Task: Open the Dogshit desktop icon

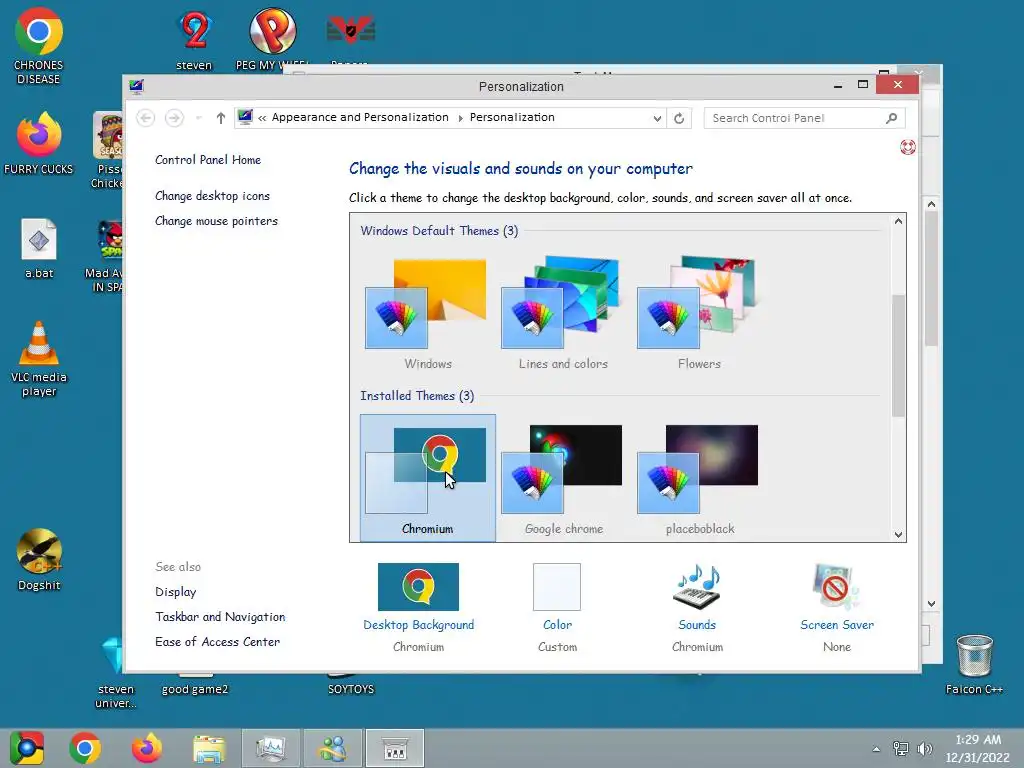Action: coord(39,560)
